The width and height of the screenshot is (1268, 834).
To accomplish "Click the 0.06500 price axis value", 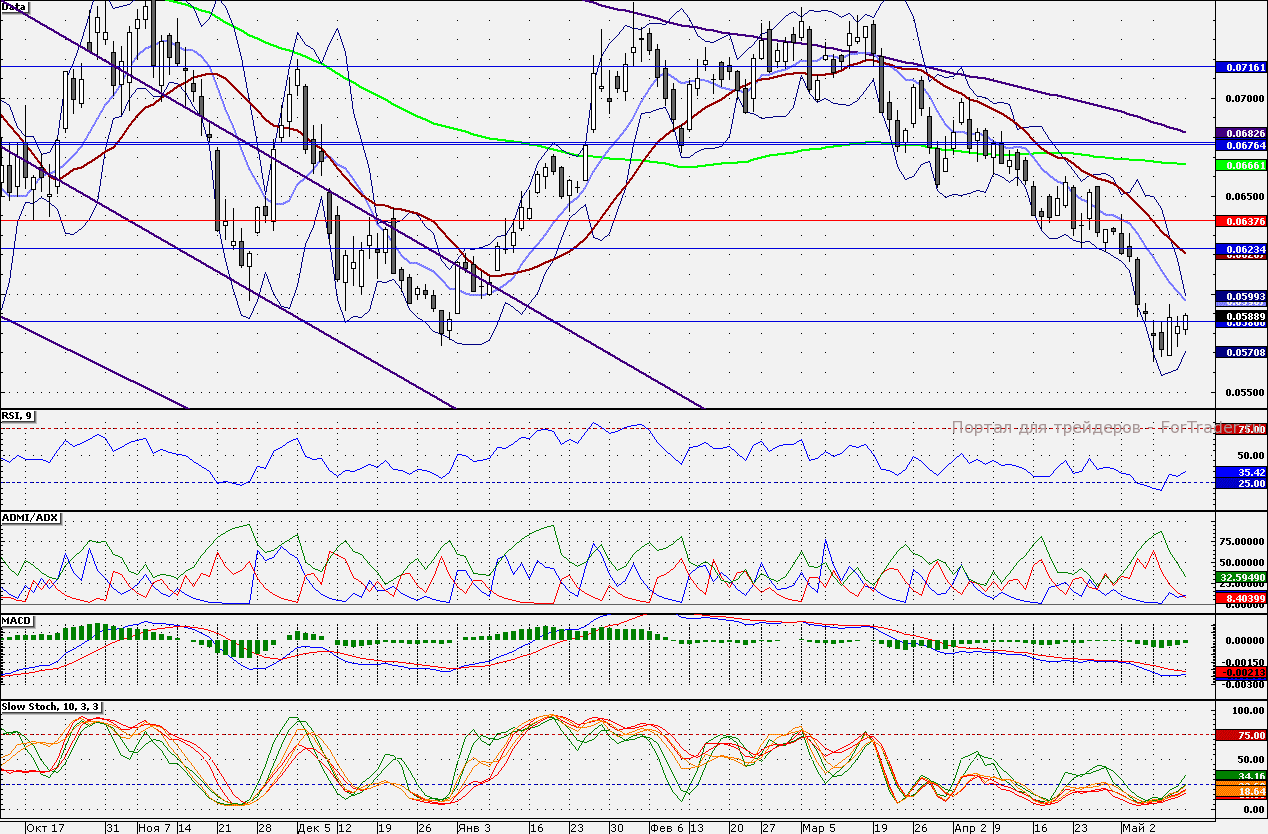I will (x=1245, y=197).
